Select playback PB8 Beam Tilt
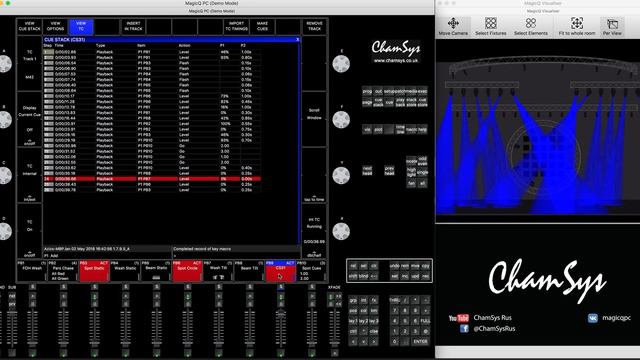Viewport: 640px width, 360px height. [x=249, y=271]
